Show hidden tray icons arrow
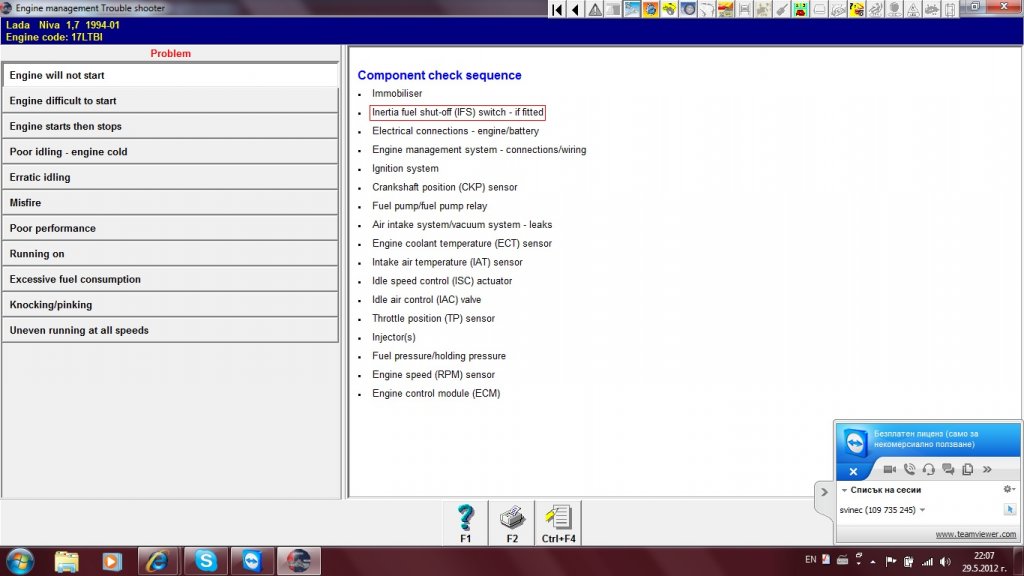1024x576 pixels. pos(872,562)
